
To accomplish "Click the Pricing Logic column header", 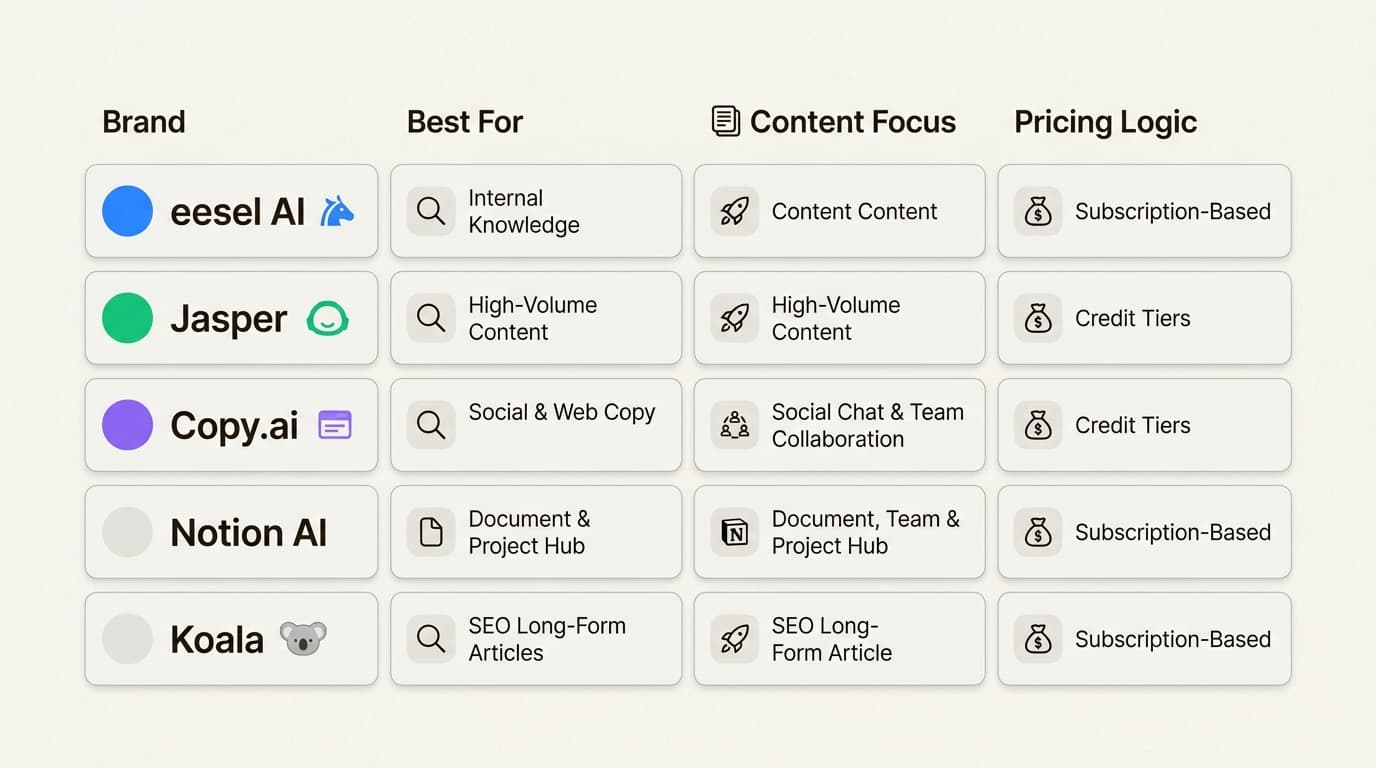I will click(1105, 122).
